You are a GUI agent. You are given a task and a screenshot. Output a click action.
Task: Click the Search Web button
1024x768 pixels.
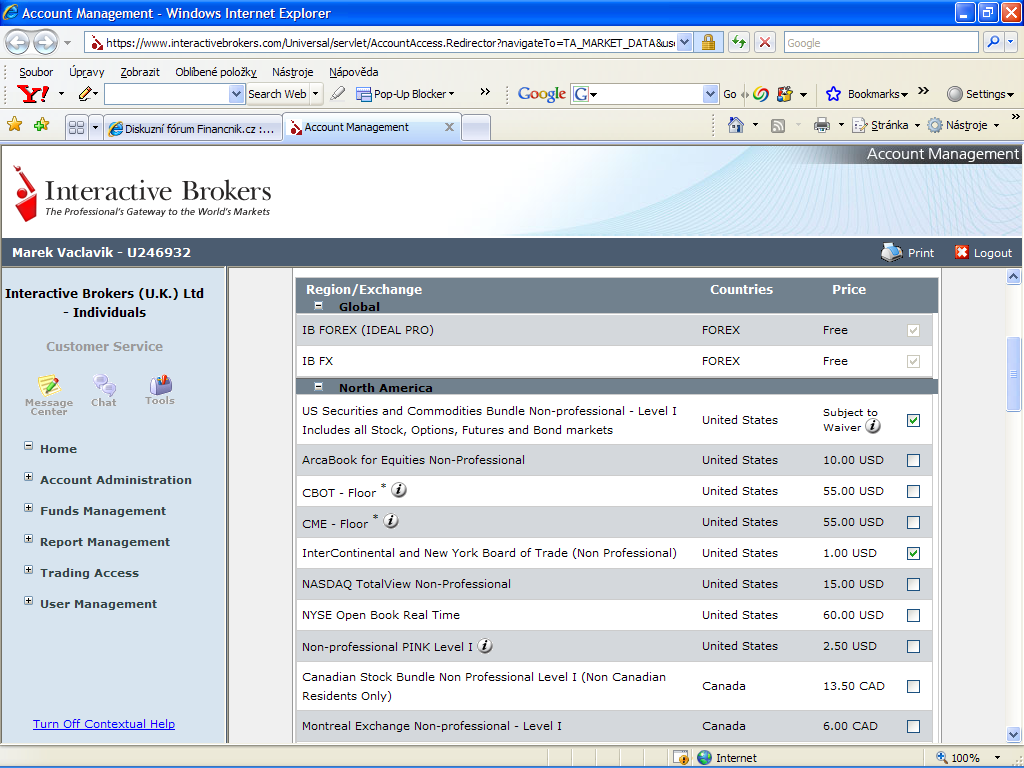coord(277,94)
